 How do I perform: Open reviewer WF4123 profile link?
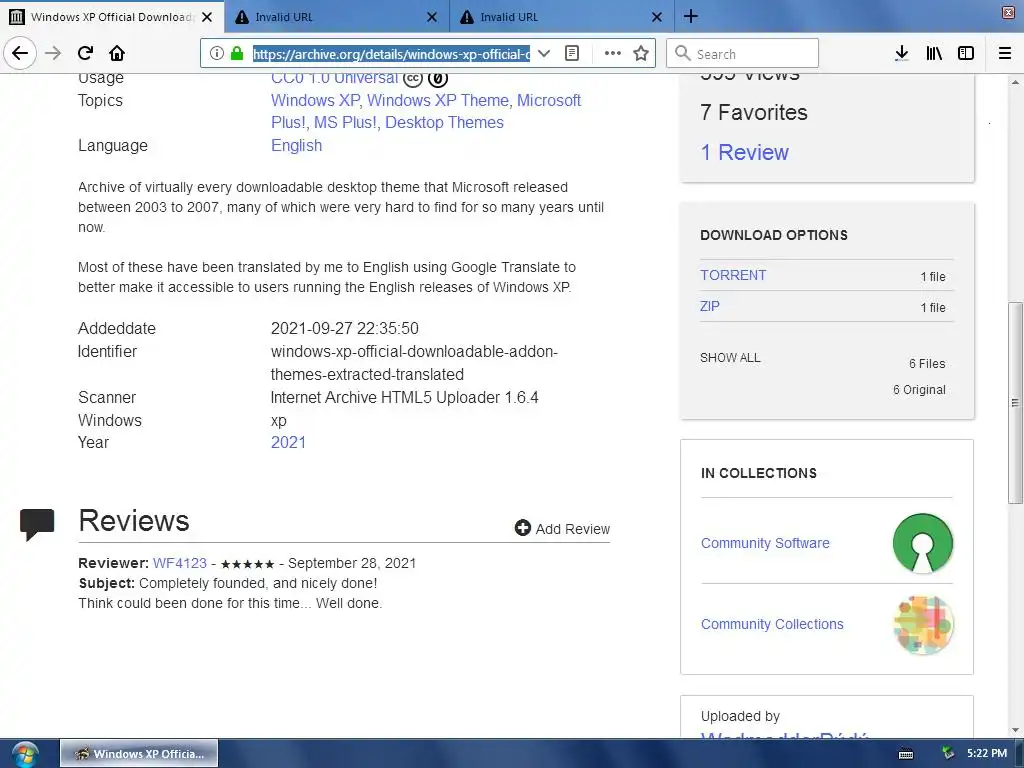point(180,564)
